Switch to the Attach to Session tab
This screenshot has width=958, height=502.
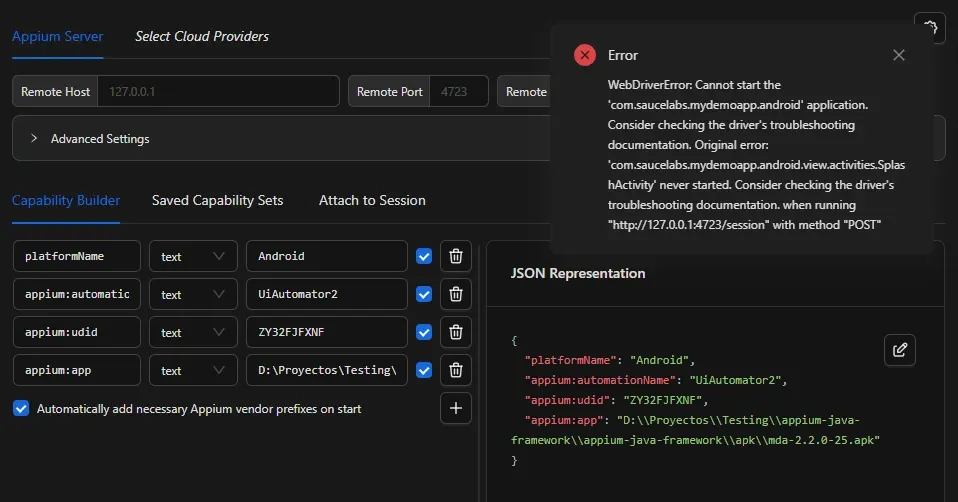point(372,200)
